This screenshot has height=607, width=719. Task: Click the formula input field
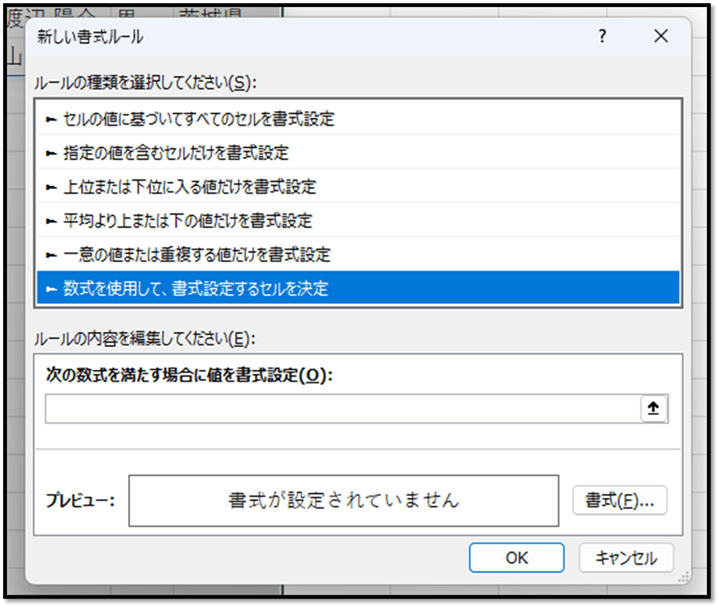pos(341,409)
